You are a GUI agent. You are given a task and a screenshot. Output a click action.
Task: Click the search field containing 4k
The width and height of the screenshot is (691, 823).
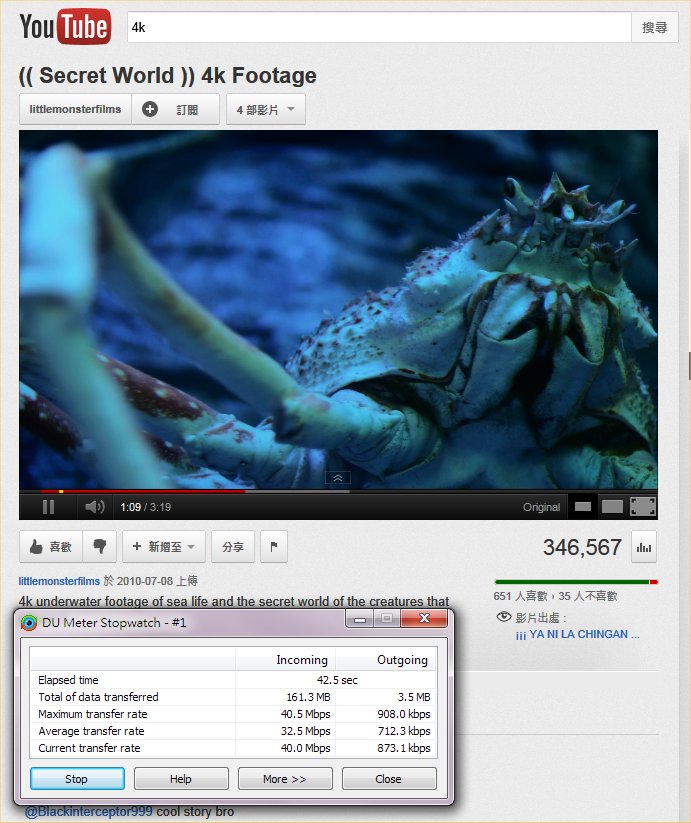click(x=379, y=27)
